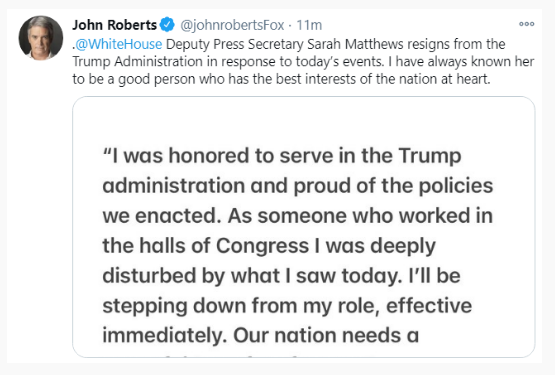Screen dimensions: 557x377
Task: Click the statement line 'immediately. Our nation needs a'
Action: [x=260, y=335]
